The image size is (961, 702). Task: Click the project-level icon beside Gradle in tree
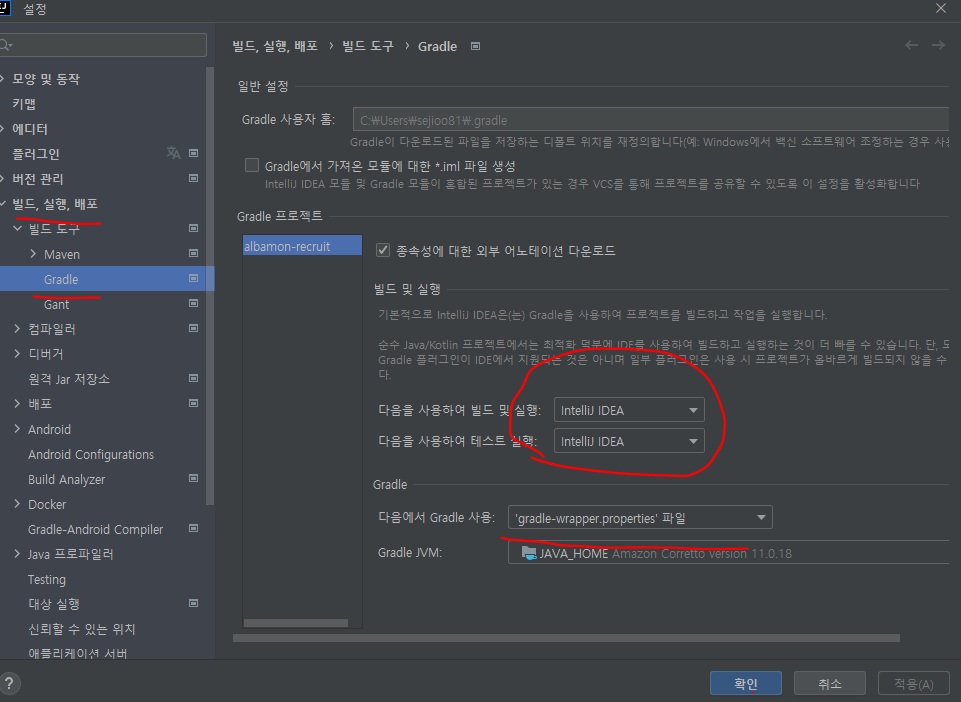coord(194,278)
